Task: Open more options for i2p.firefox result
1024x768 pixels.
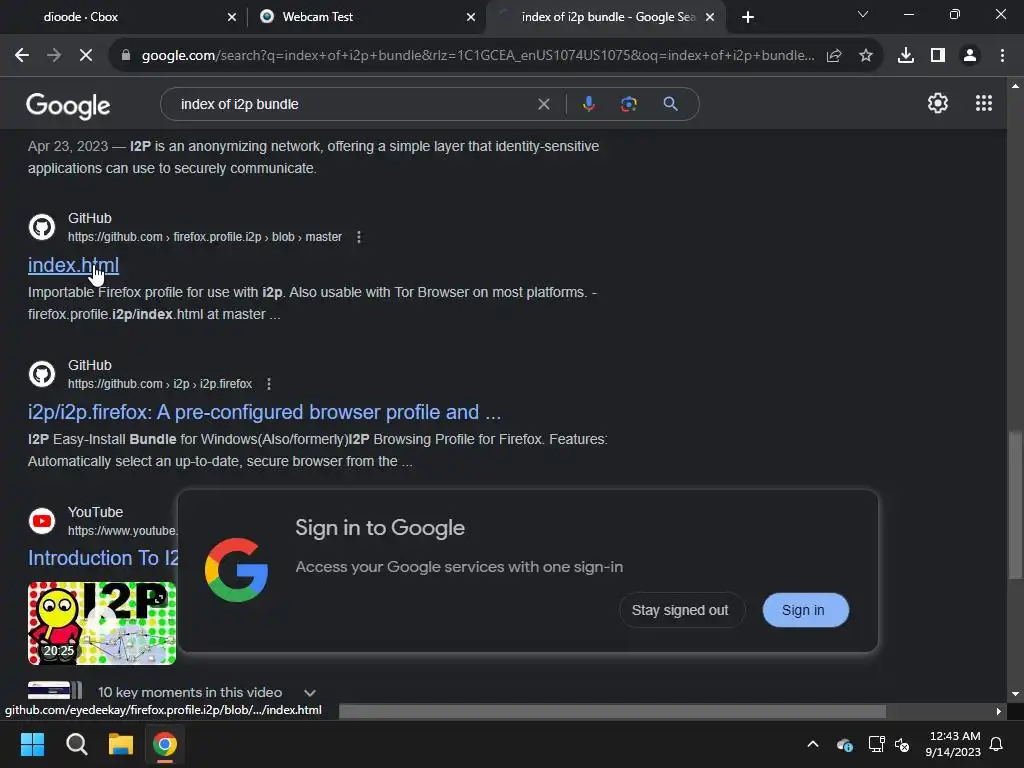Action: [268, 384]
